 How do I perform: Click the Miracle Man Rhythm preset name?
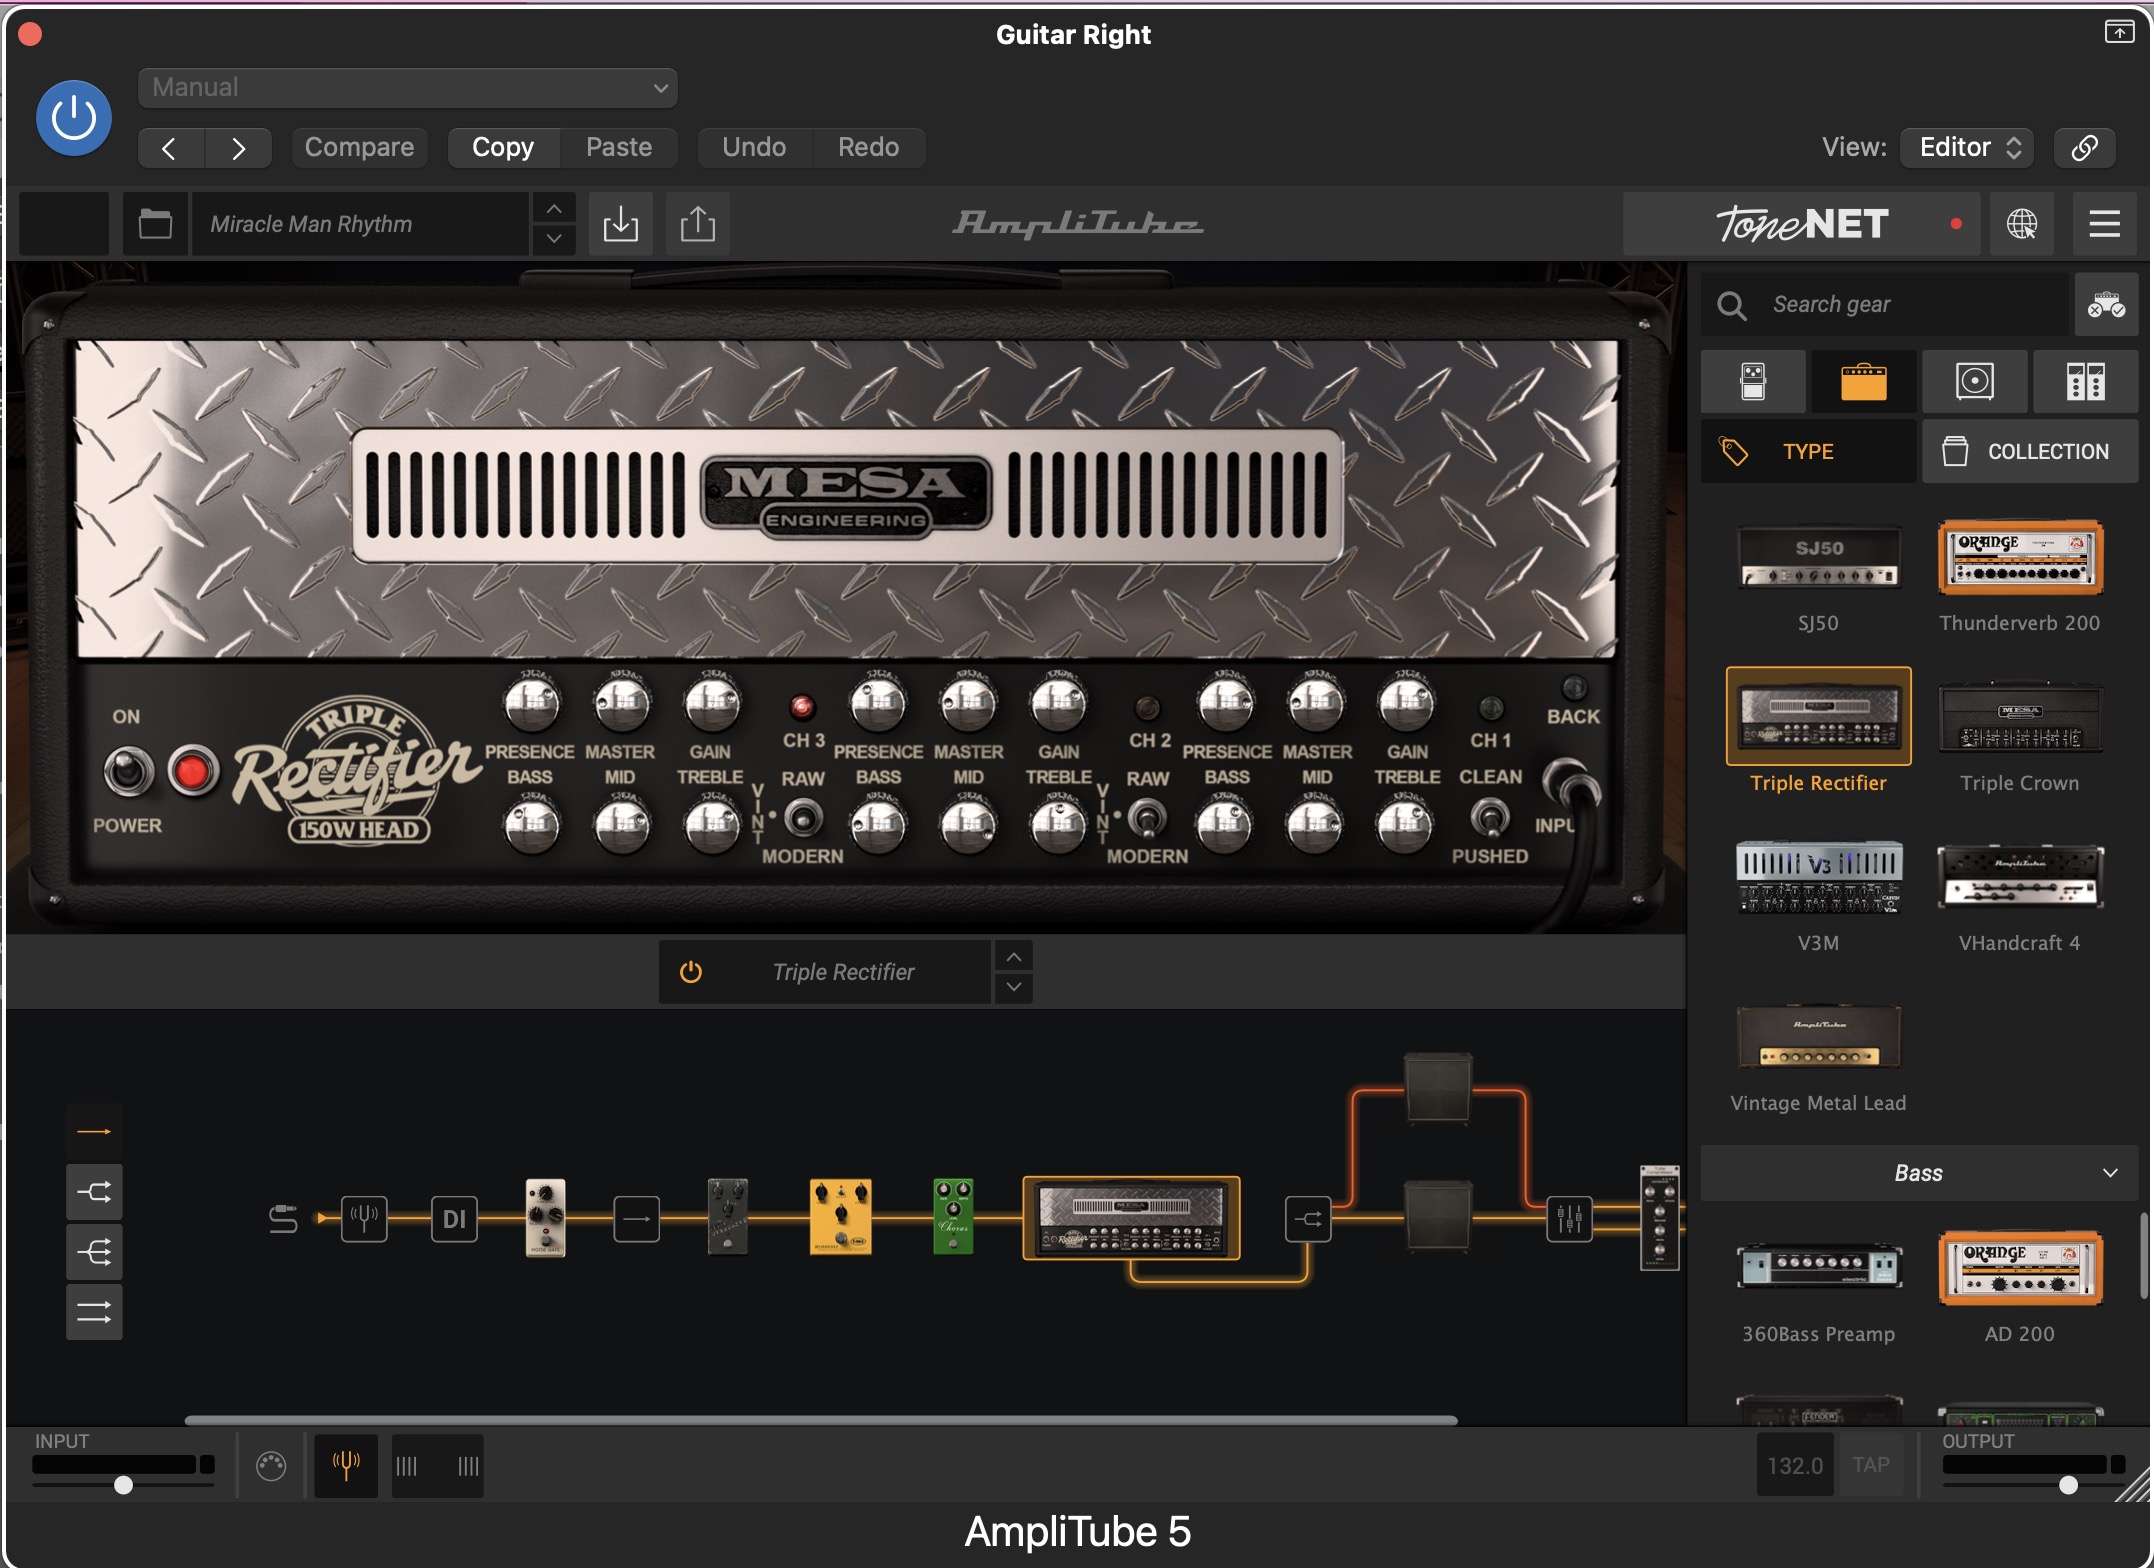coord(360,224)
